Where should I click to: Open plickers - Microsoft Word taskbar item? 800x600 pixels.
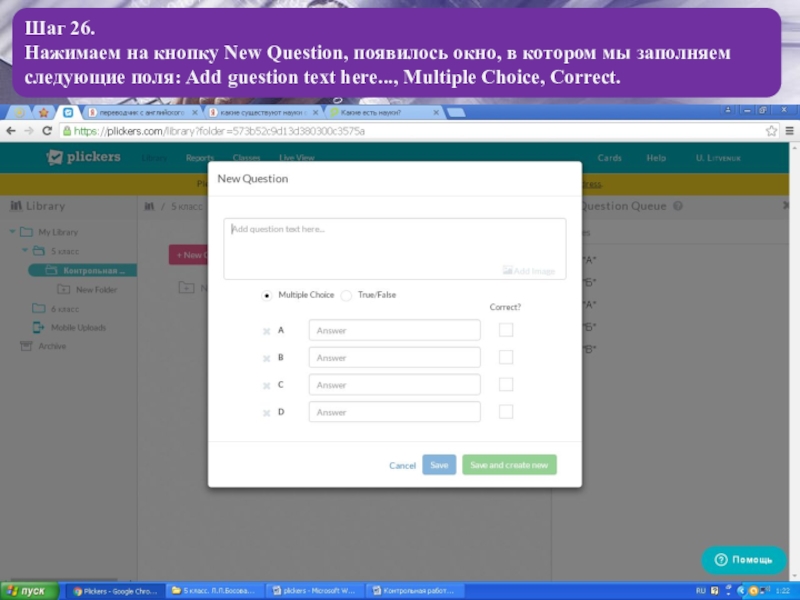coord(316,591)
